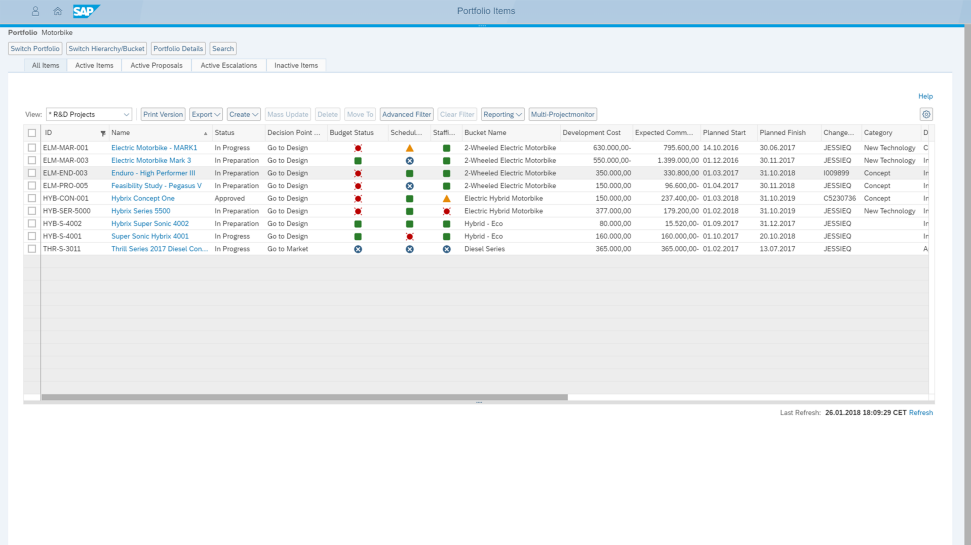This screenshot has height=545, width=971.
Task: Open the Help link
Action: pyautogui.click(x=925, y=97)
